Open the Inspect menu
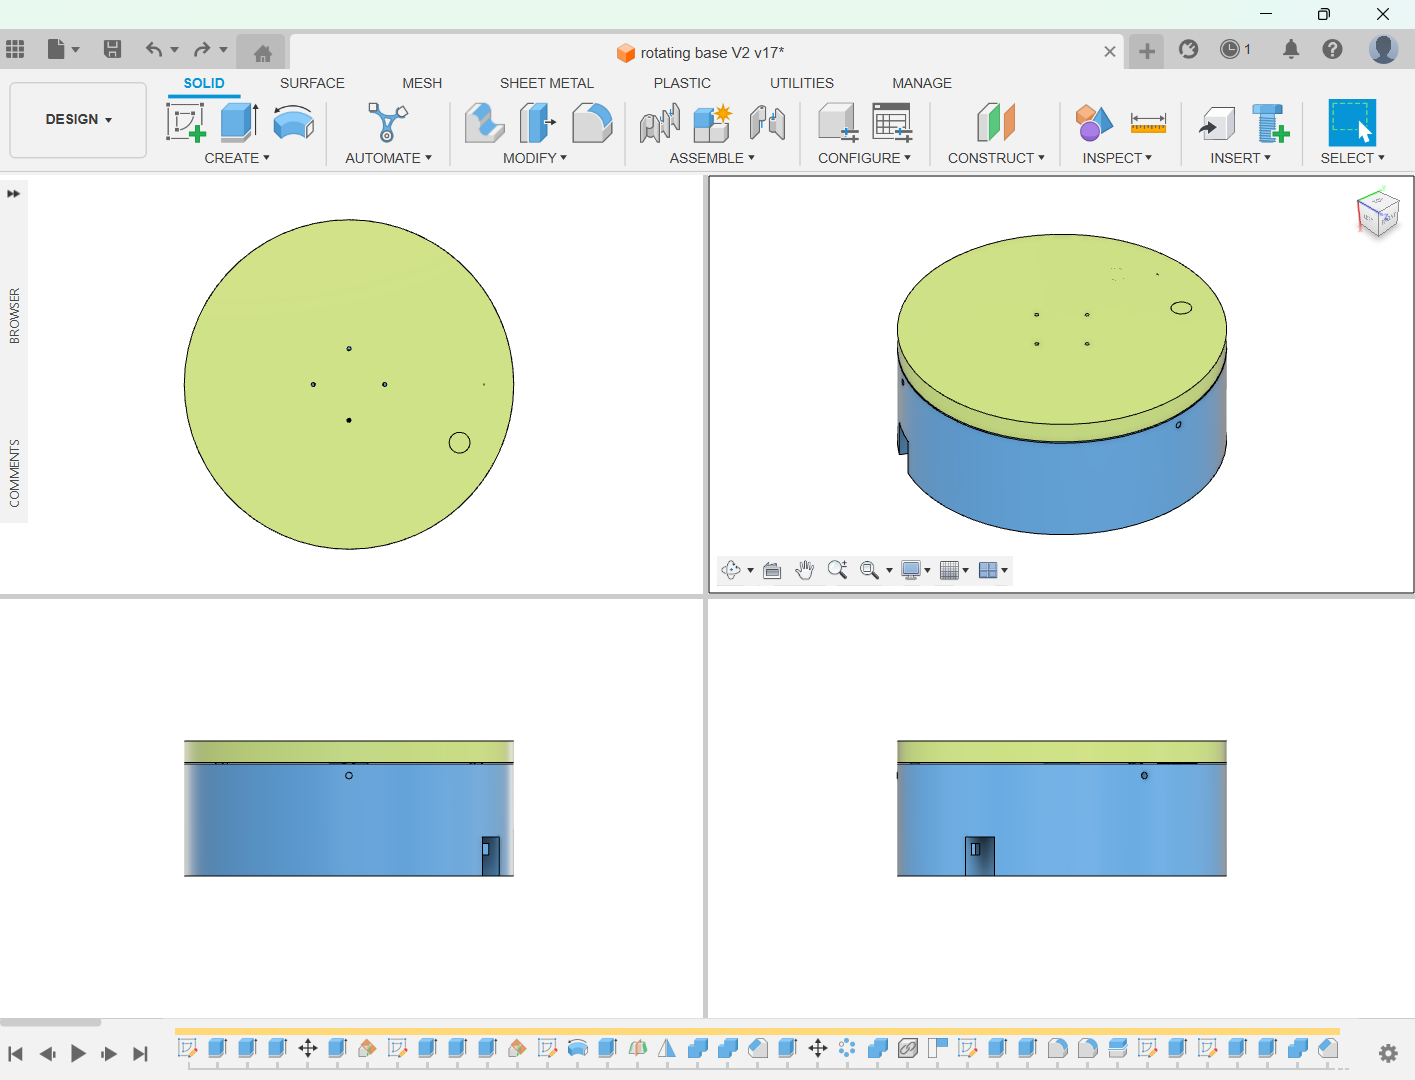1415x1080 pixels. point(1117,158)
